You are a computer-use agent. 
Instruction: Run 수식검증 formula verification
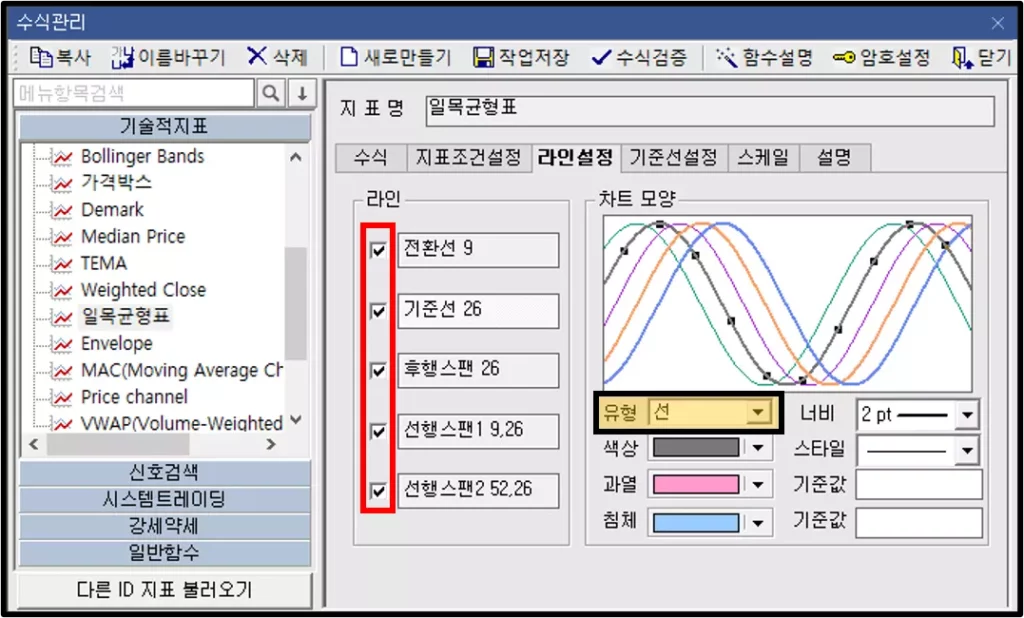click(x=639, y=57)
